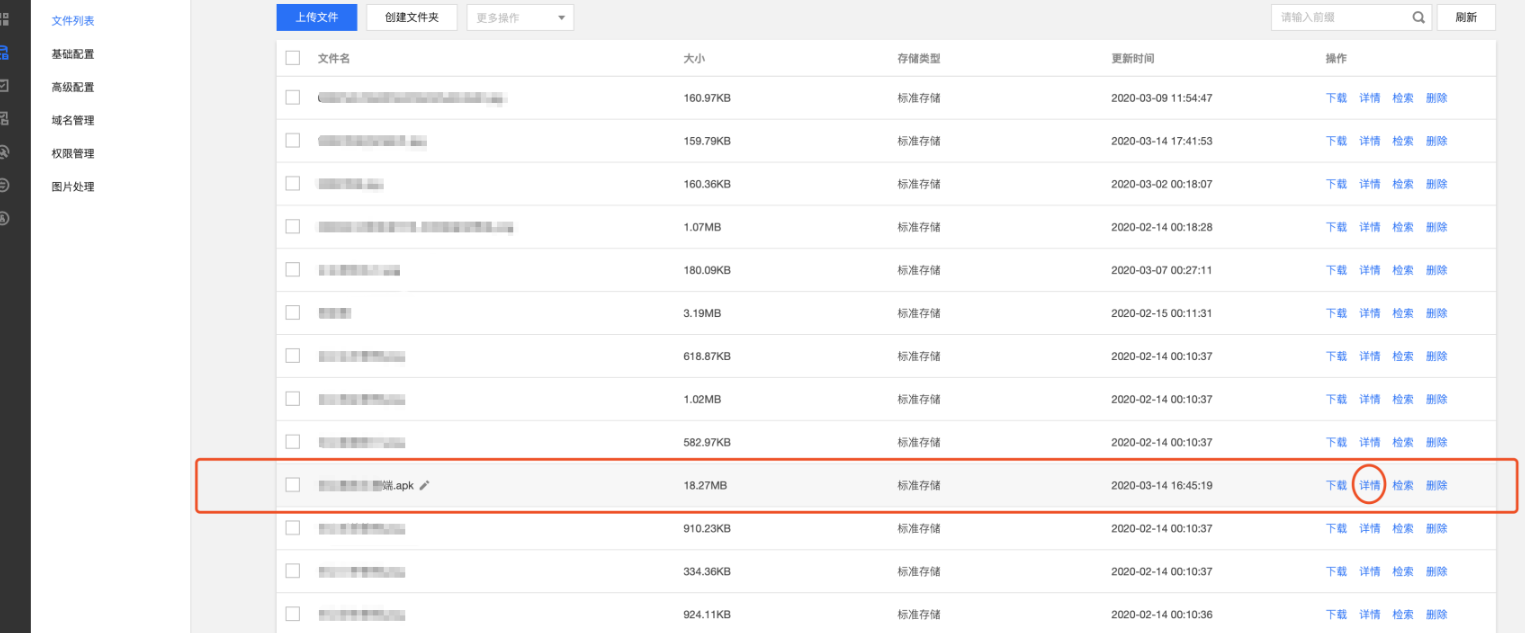
Task: Click the checklist icon in dark sidebar
Action: click(4, 86)
